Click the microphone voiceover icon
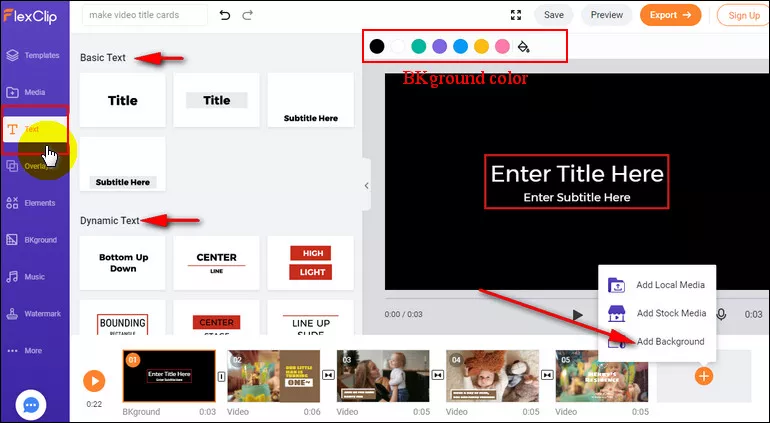The width and height of the screenshot is (770, 423). pos(721,314)
